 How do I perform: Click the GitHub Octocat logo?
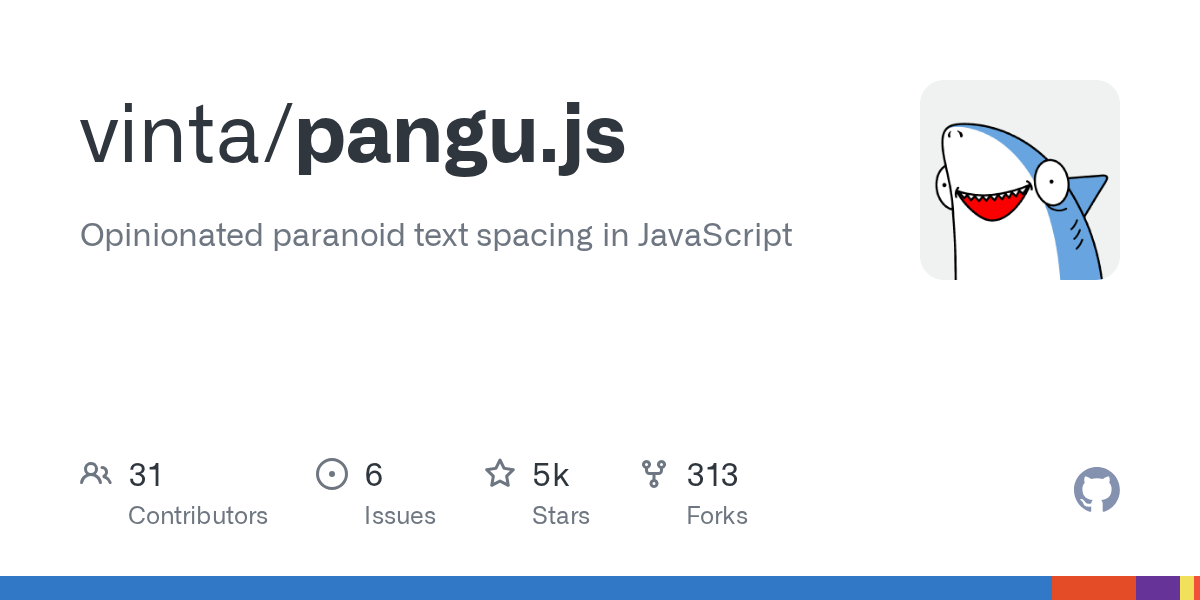click(x=1097, y=490)
